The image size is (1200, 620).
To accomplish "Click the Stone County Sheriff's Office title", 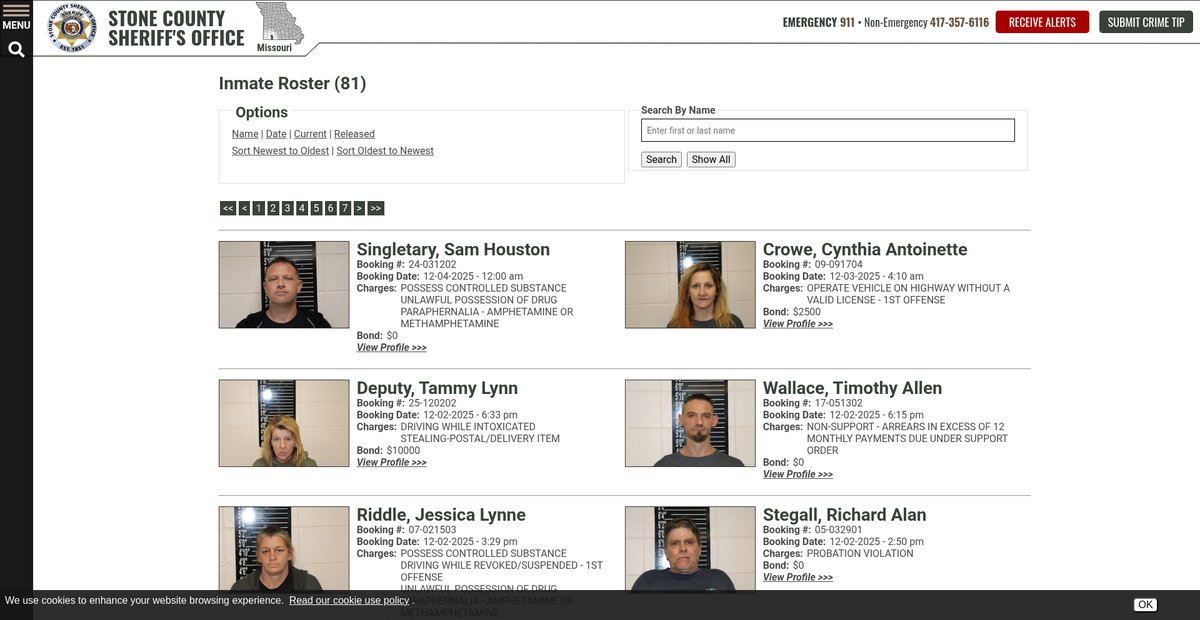I will tap(176, 28).
